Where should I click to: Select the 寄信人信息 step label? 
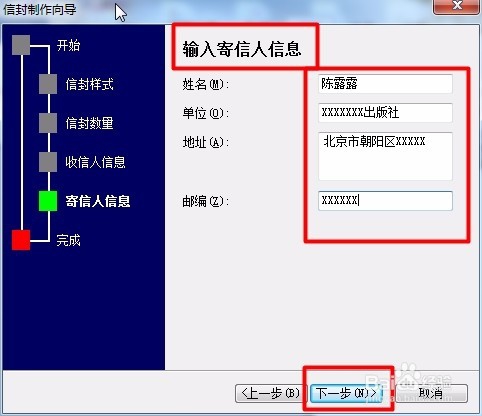[98, 201]
